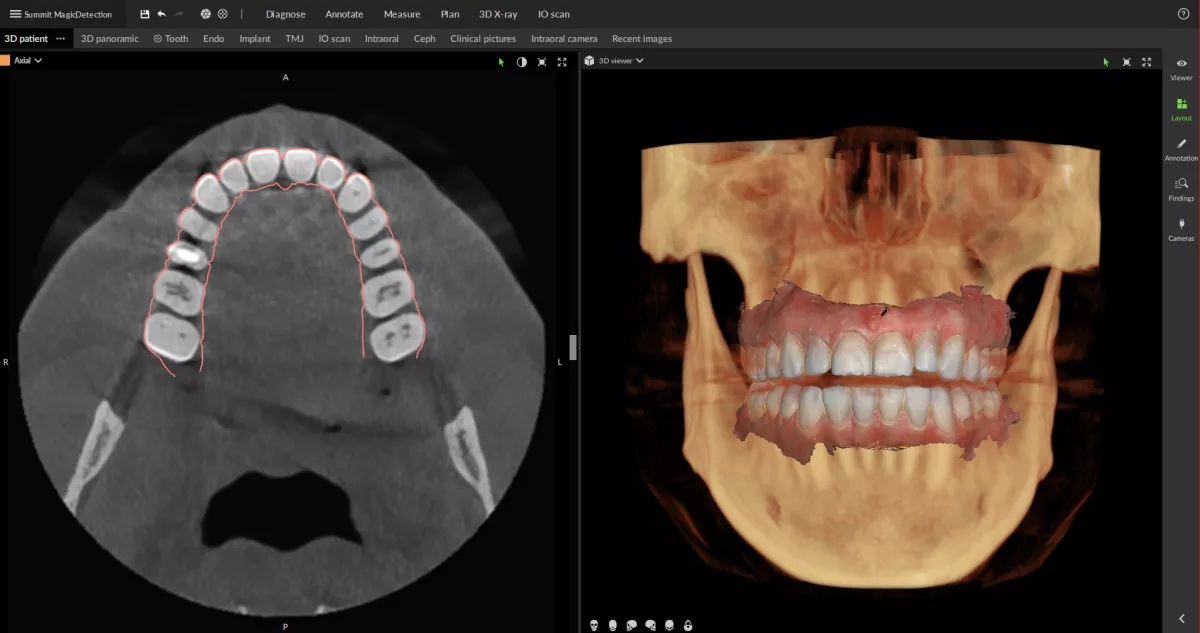This screenshot has height=633, width=1200.
Task: Click the save icon in top toolbar
Action: [x=145, y=14]
